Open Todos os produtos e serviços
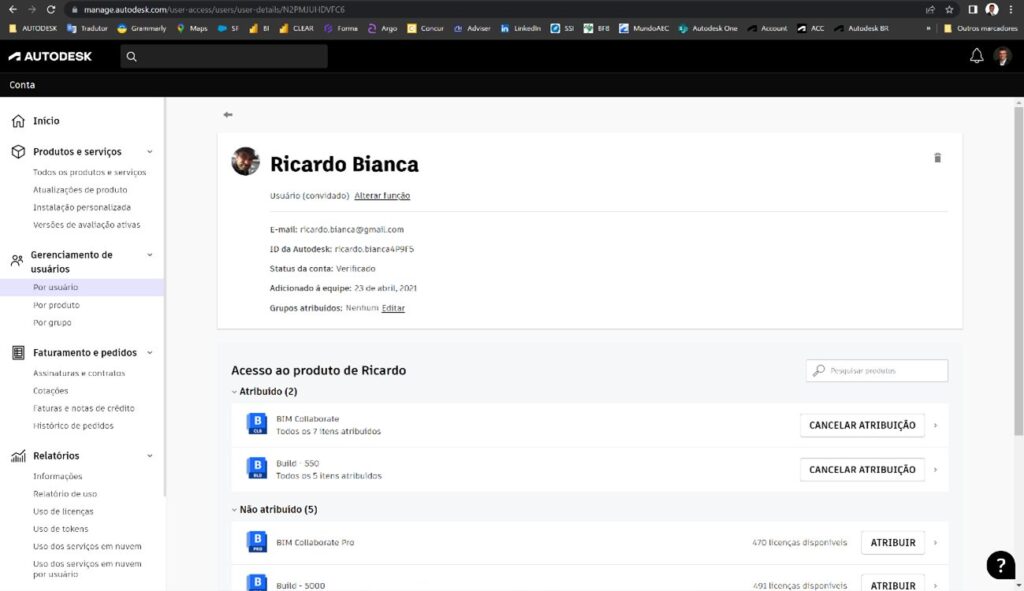Image resolution: width=1024 pixels, height=591 pixels. (x=89, y=172)
